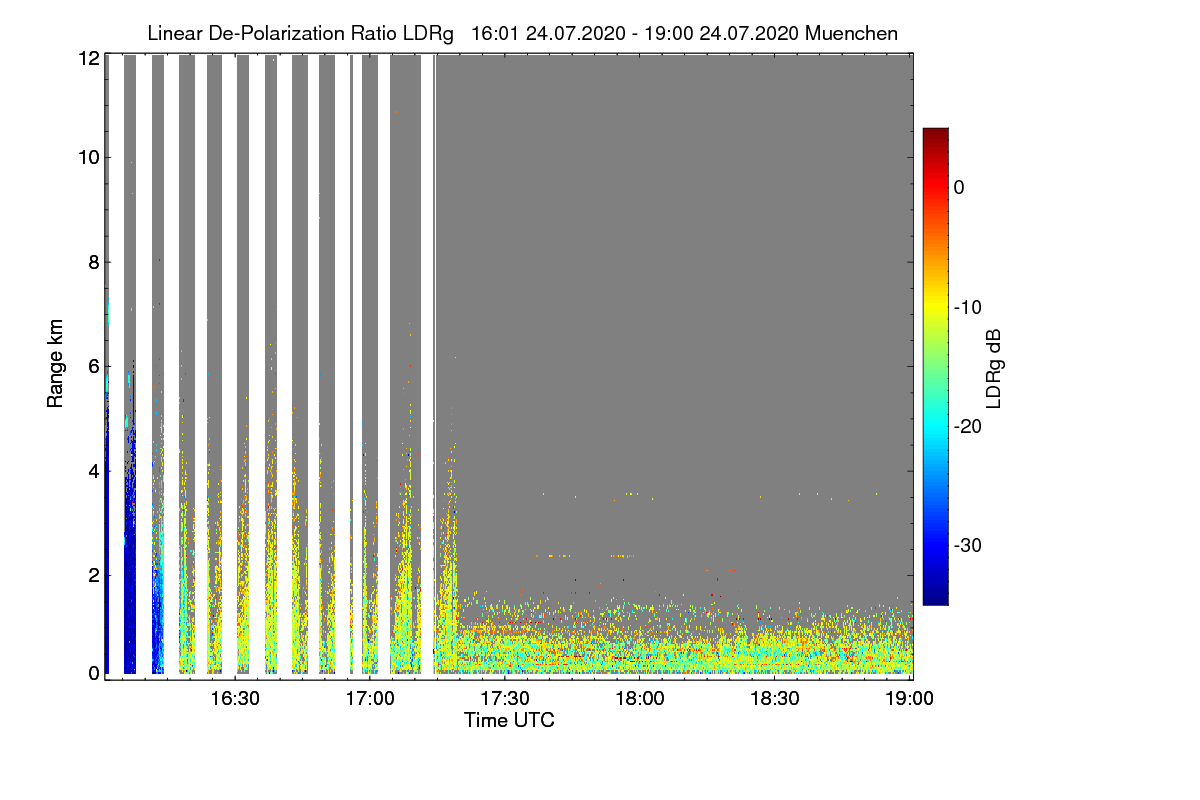Viewport: 1200px width, 800px height.
Task: Click the '8' range axis tick label
Action: click(x=93, y=262)
